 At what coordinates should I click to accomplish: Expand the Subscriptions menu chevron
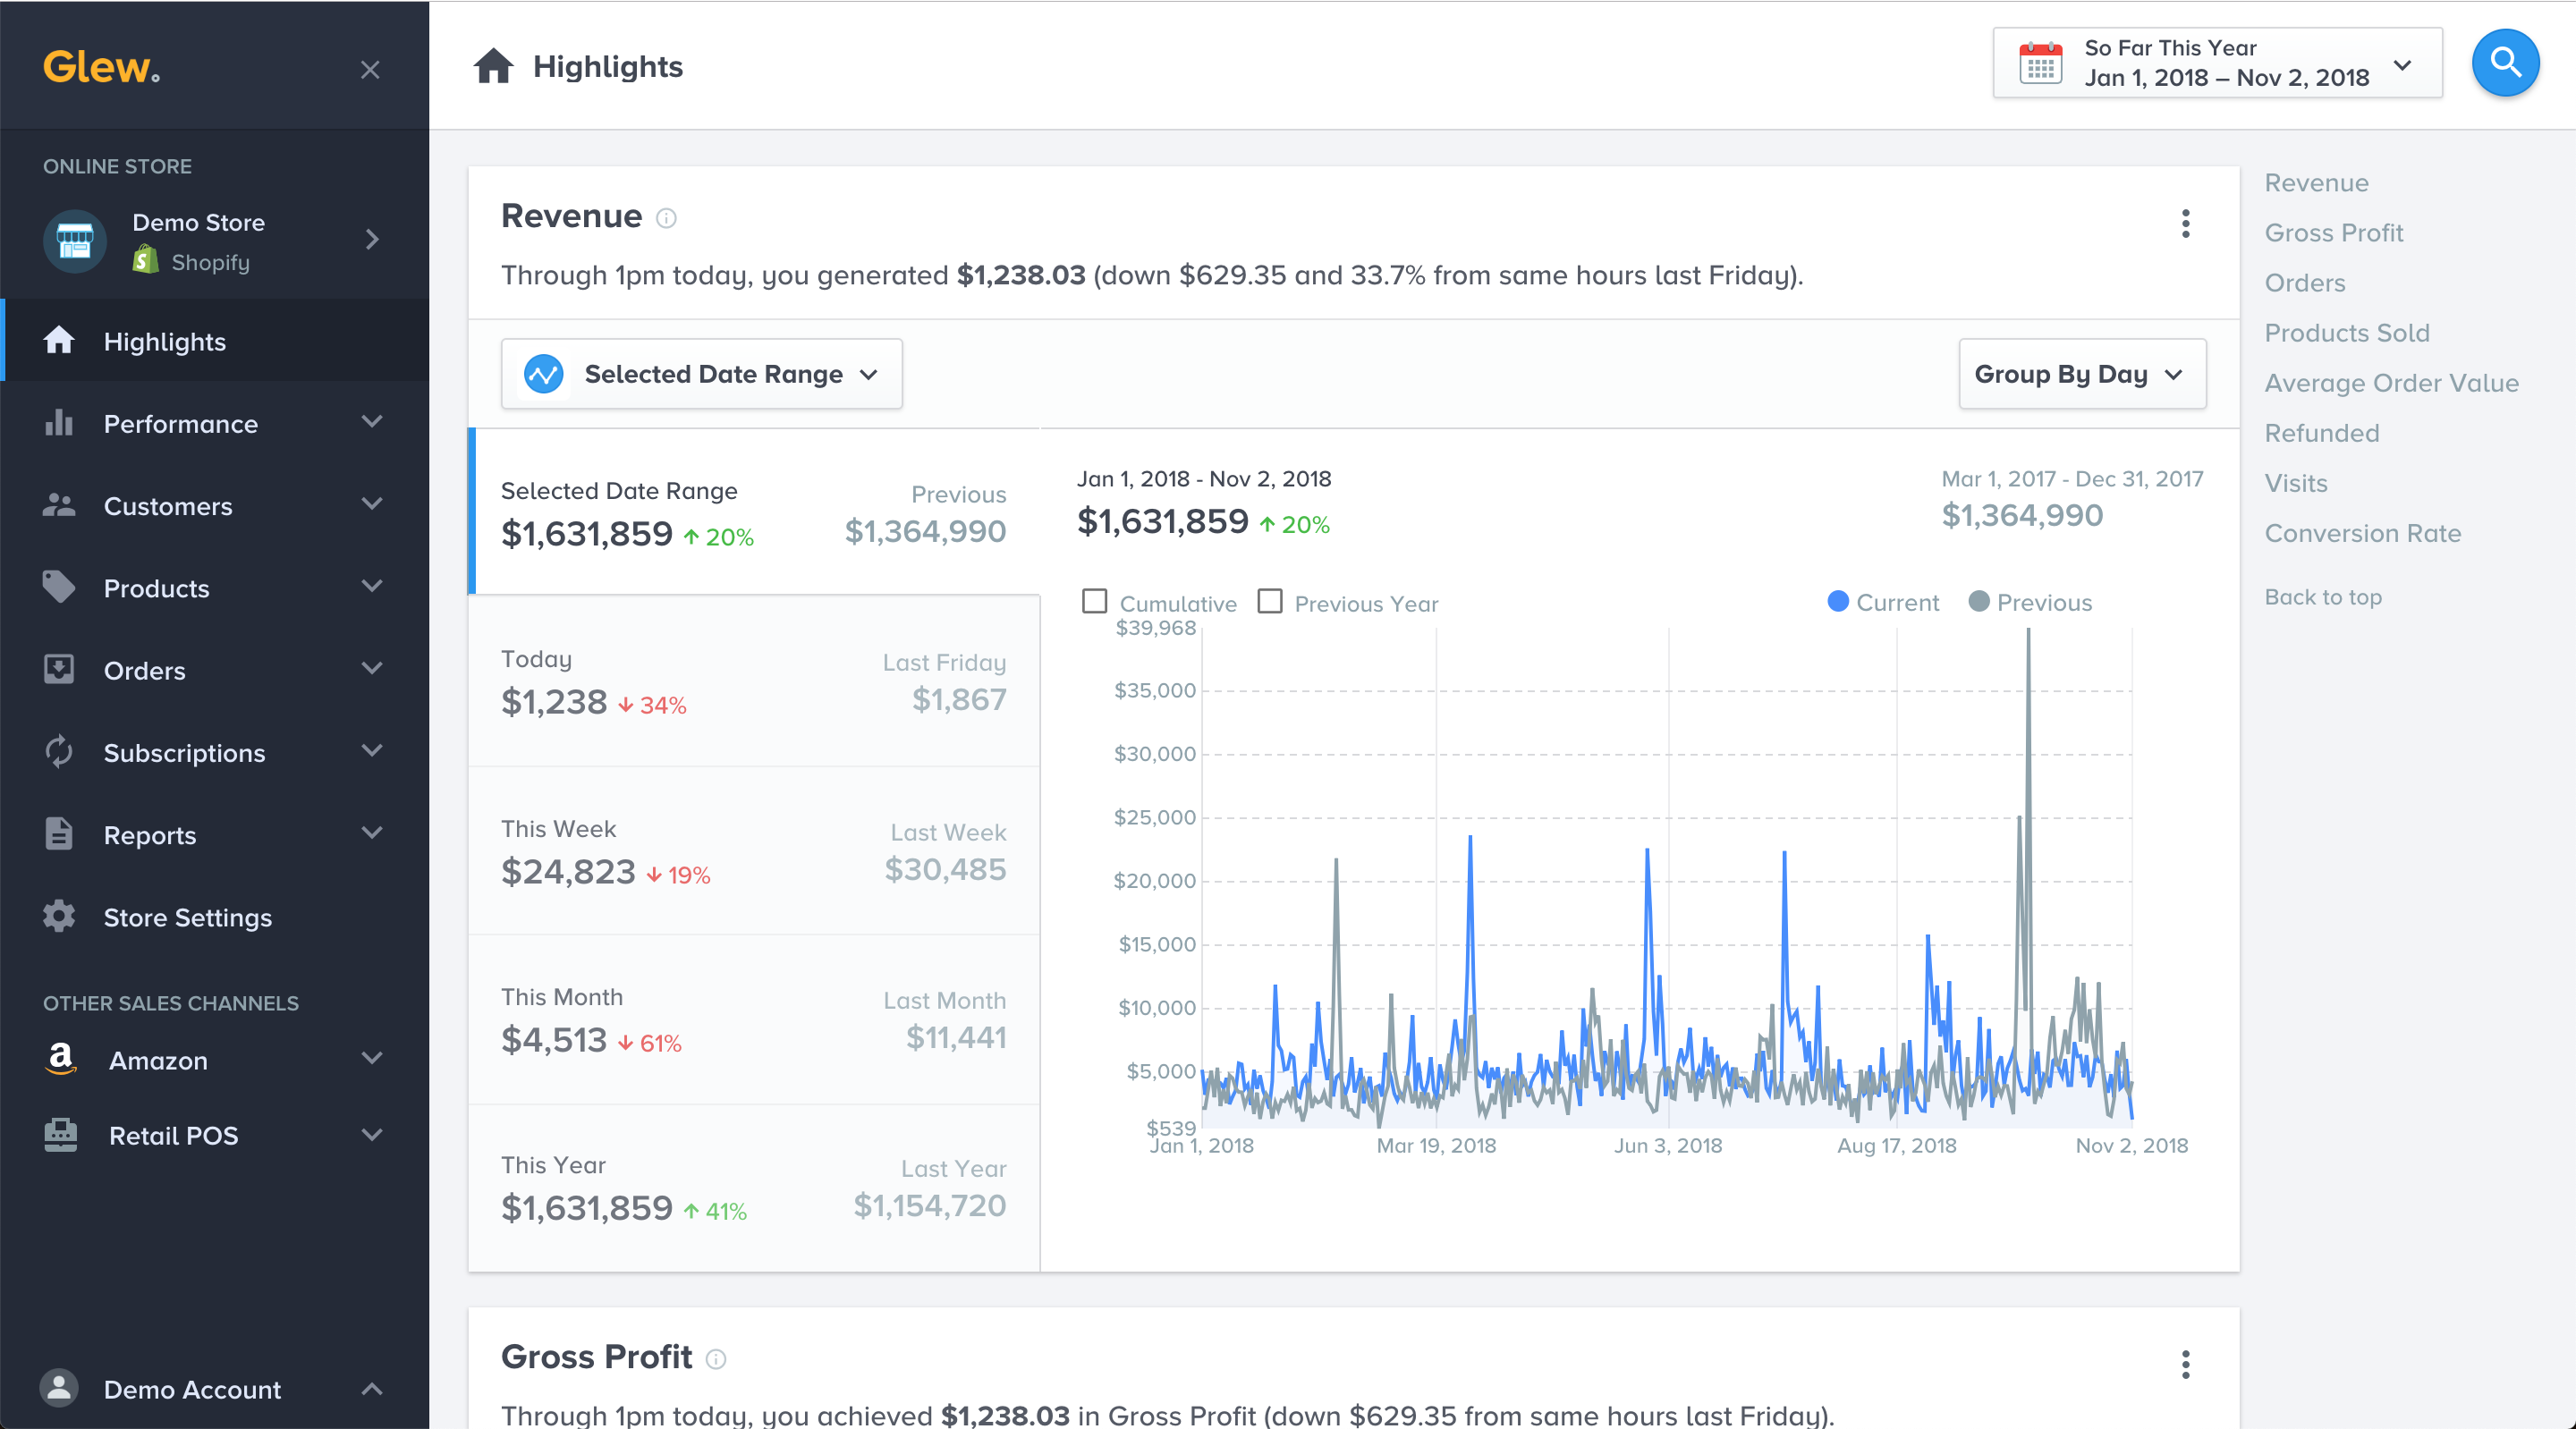coord(372,750)
